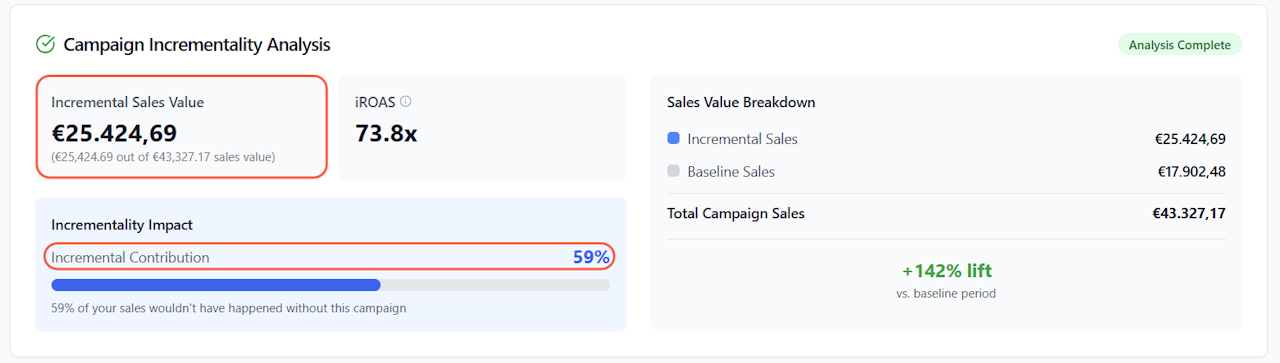Image resolution: width=1280 pixels, height=363 pixels.
Task: Click the Total Campaign Sales row
Action: tap(946, 213)
